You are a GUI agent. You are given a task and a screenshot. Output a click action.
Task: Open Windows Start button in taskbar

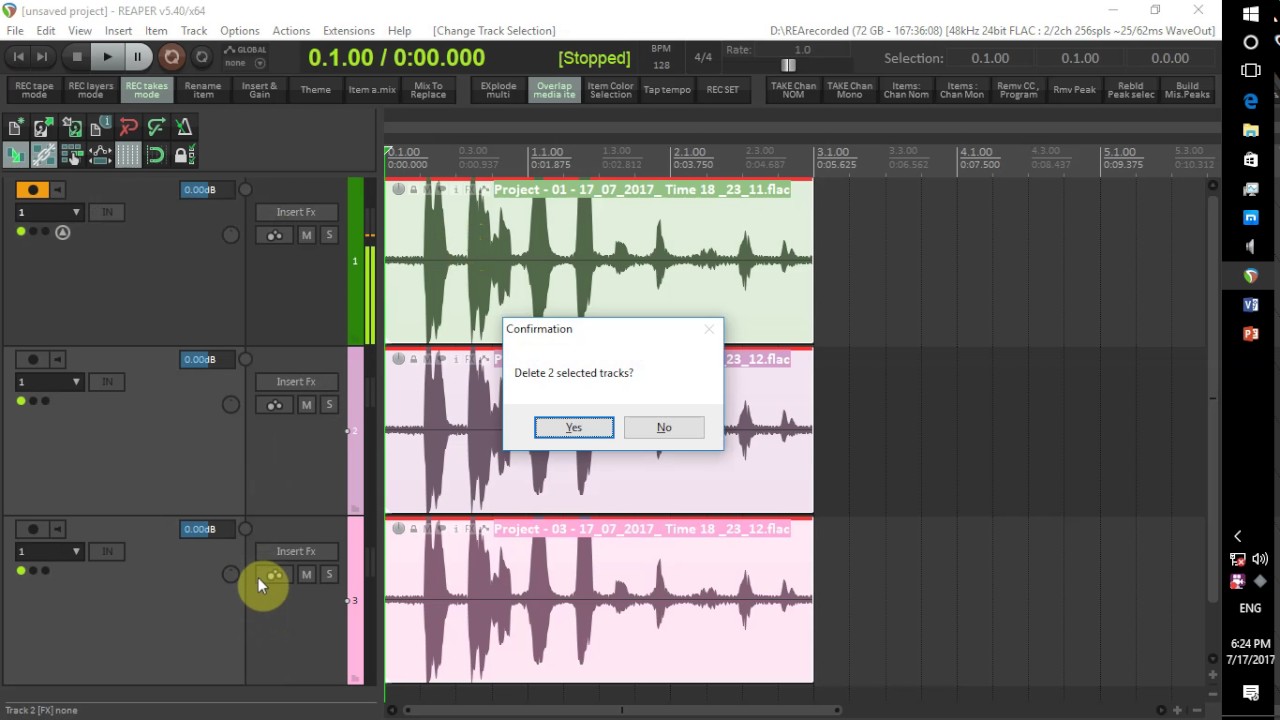click(1251, 14)
